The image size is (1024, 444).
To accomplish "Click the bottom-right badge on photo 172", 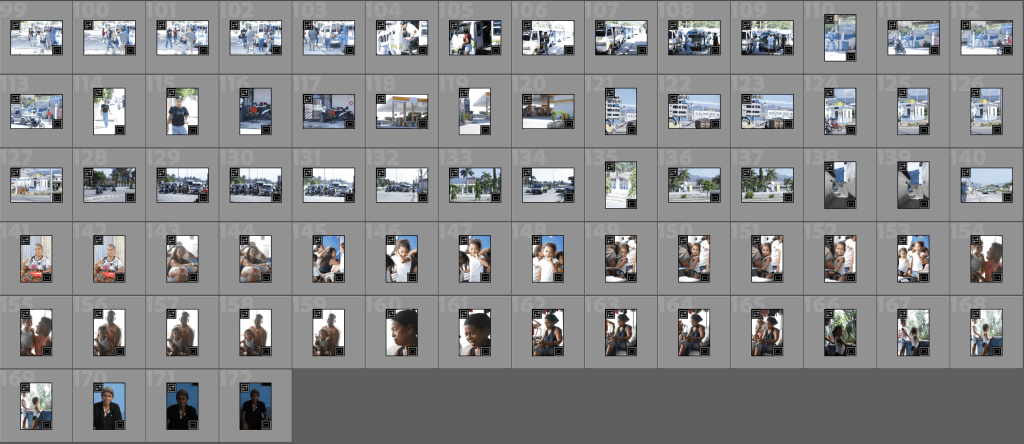I will click(265, 424).
